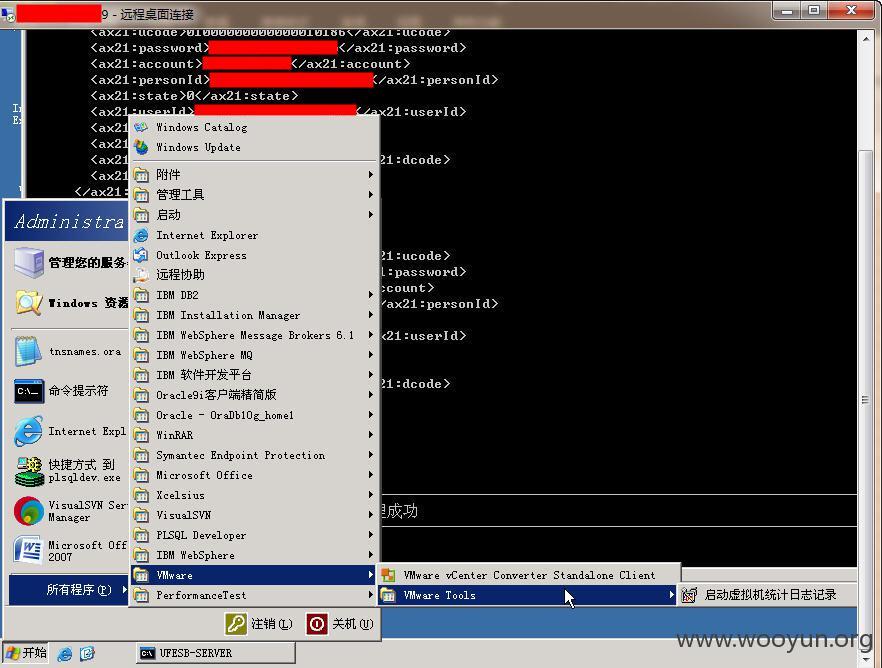882x668 pixels.
Task: Click the quick launch Internet Explorer icon in the taskbar
Action: [x=65, y=653]
